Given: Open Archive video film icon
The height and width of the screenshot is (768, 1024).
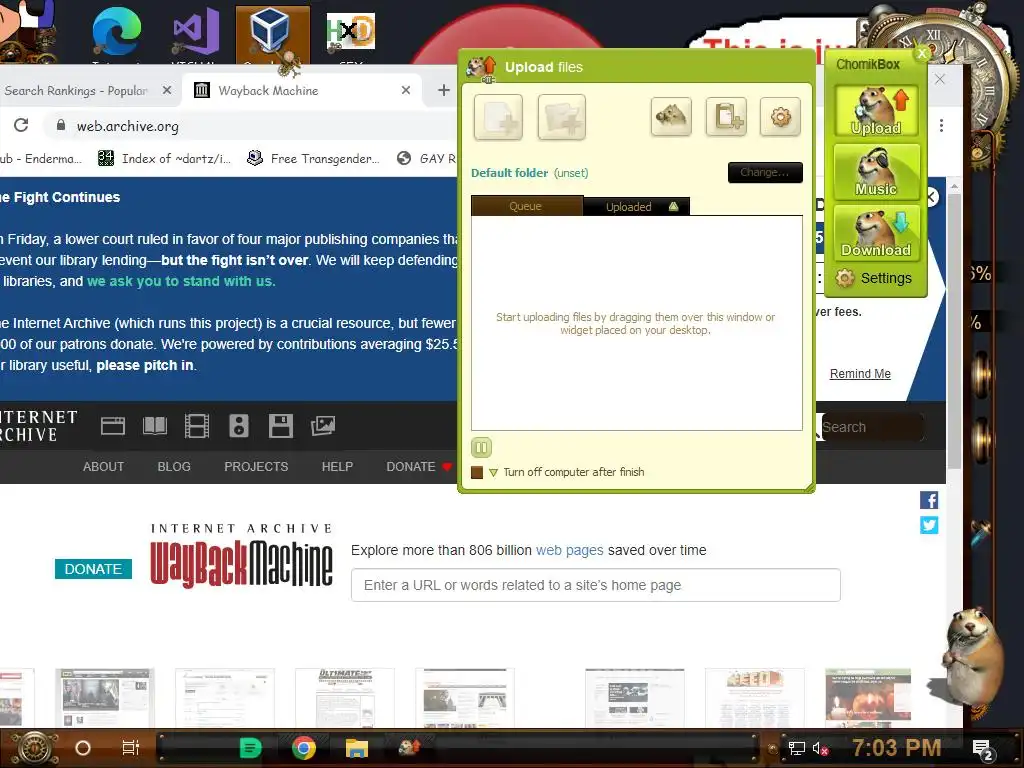Looking at the screenshot, I should [x=197, y=426].
